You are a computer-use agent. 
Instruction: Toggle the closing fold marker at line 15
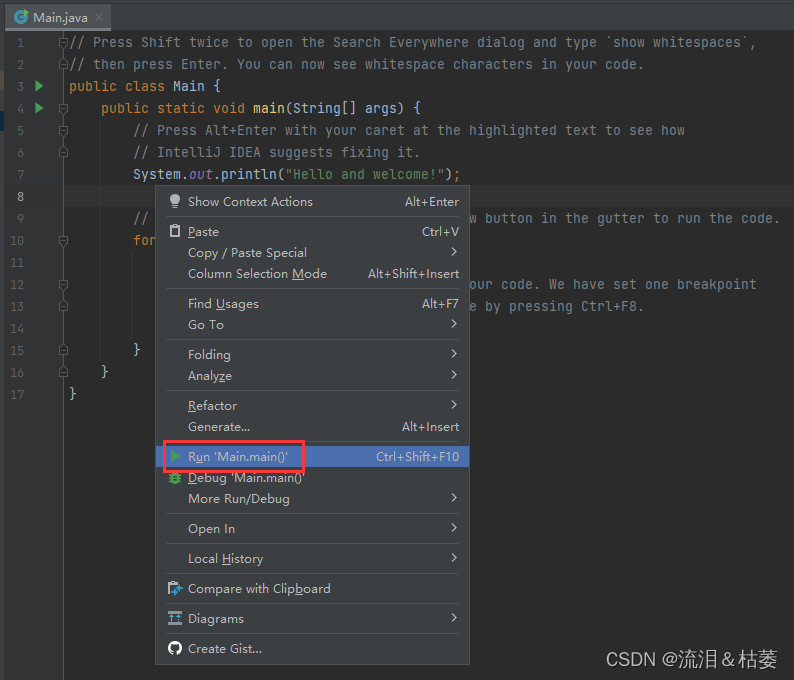63,350
